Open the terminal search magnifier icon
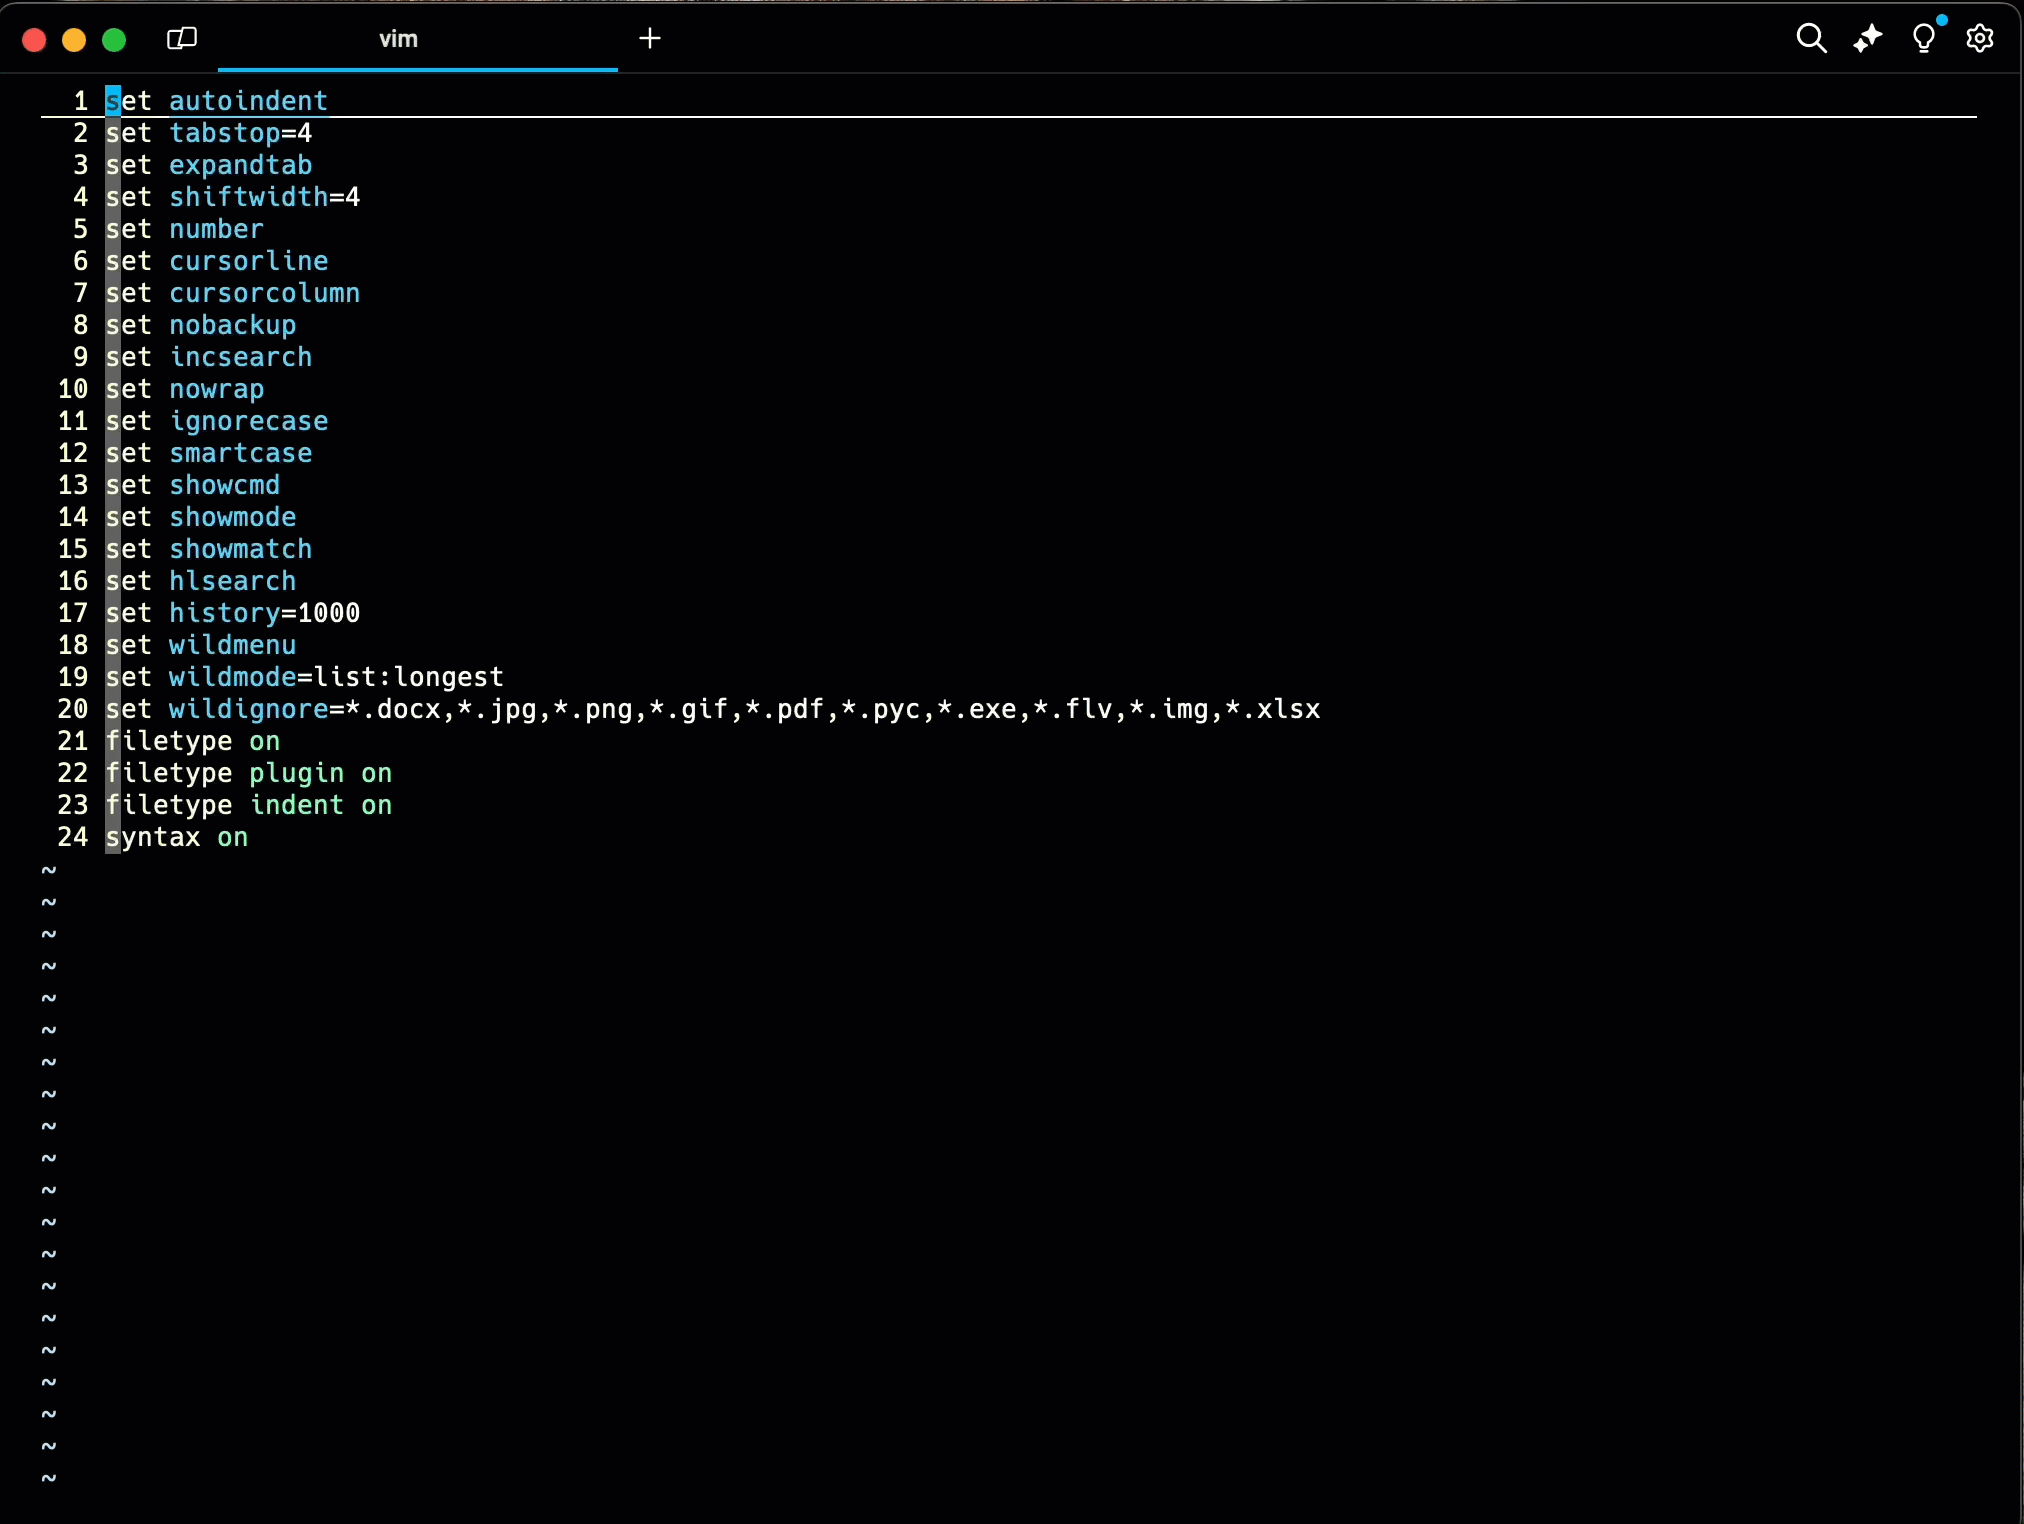This screenshot has height=1524, width=2024. tap(1811, 39)
